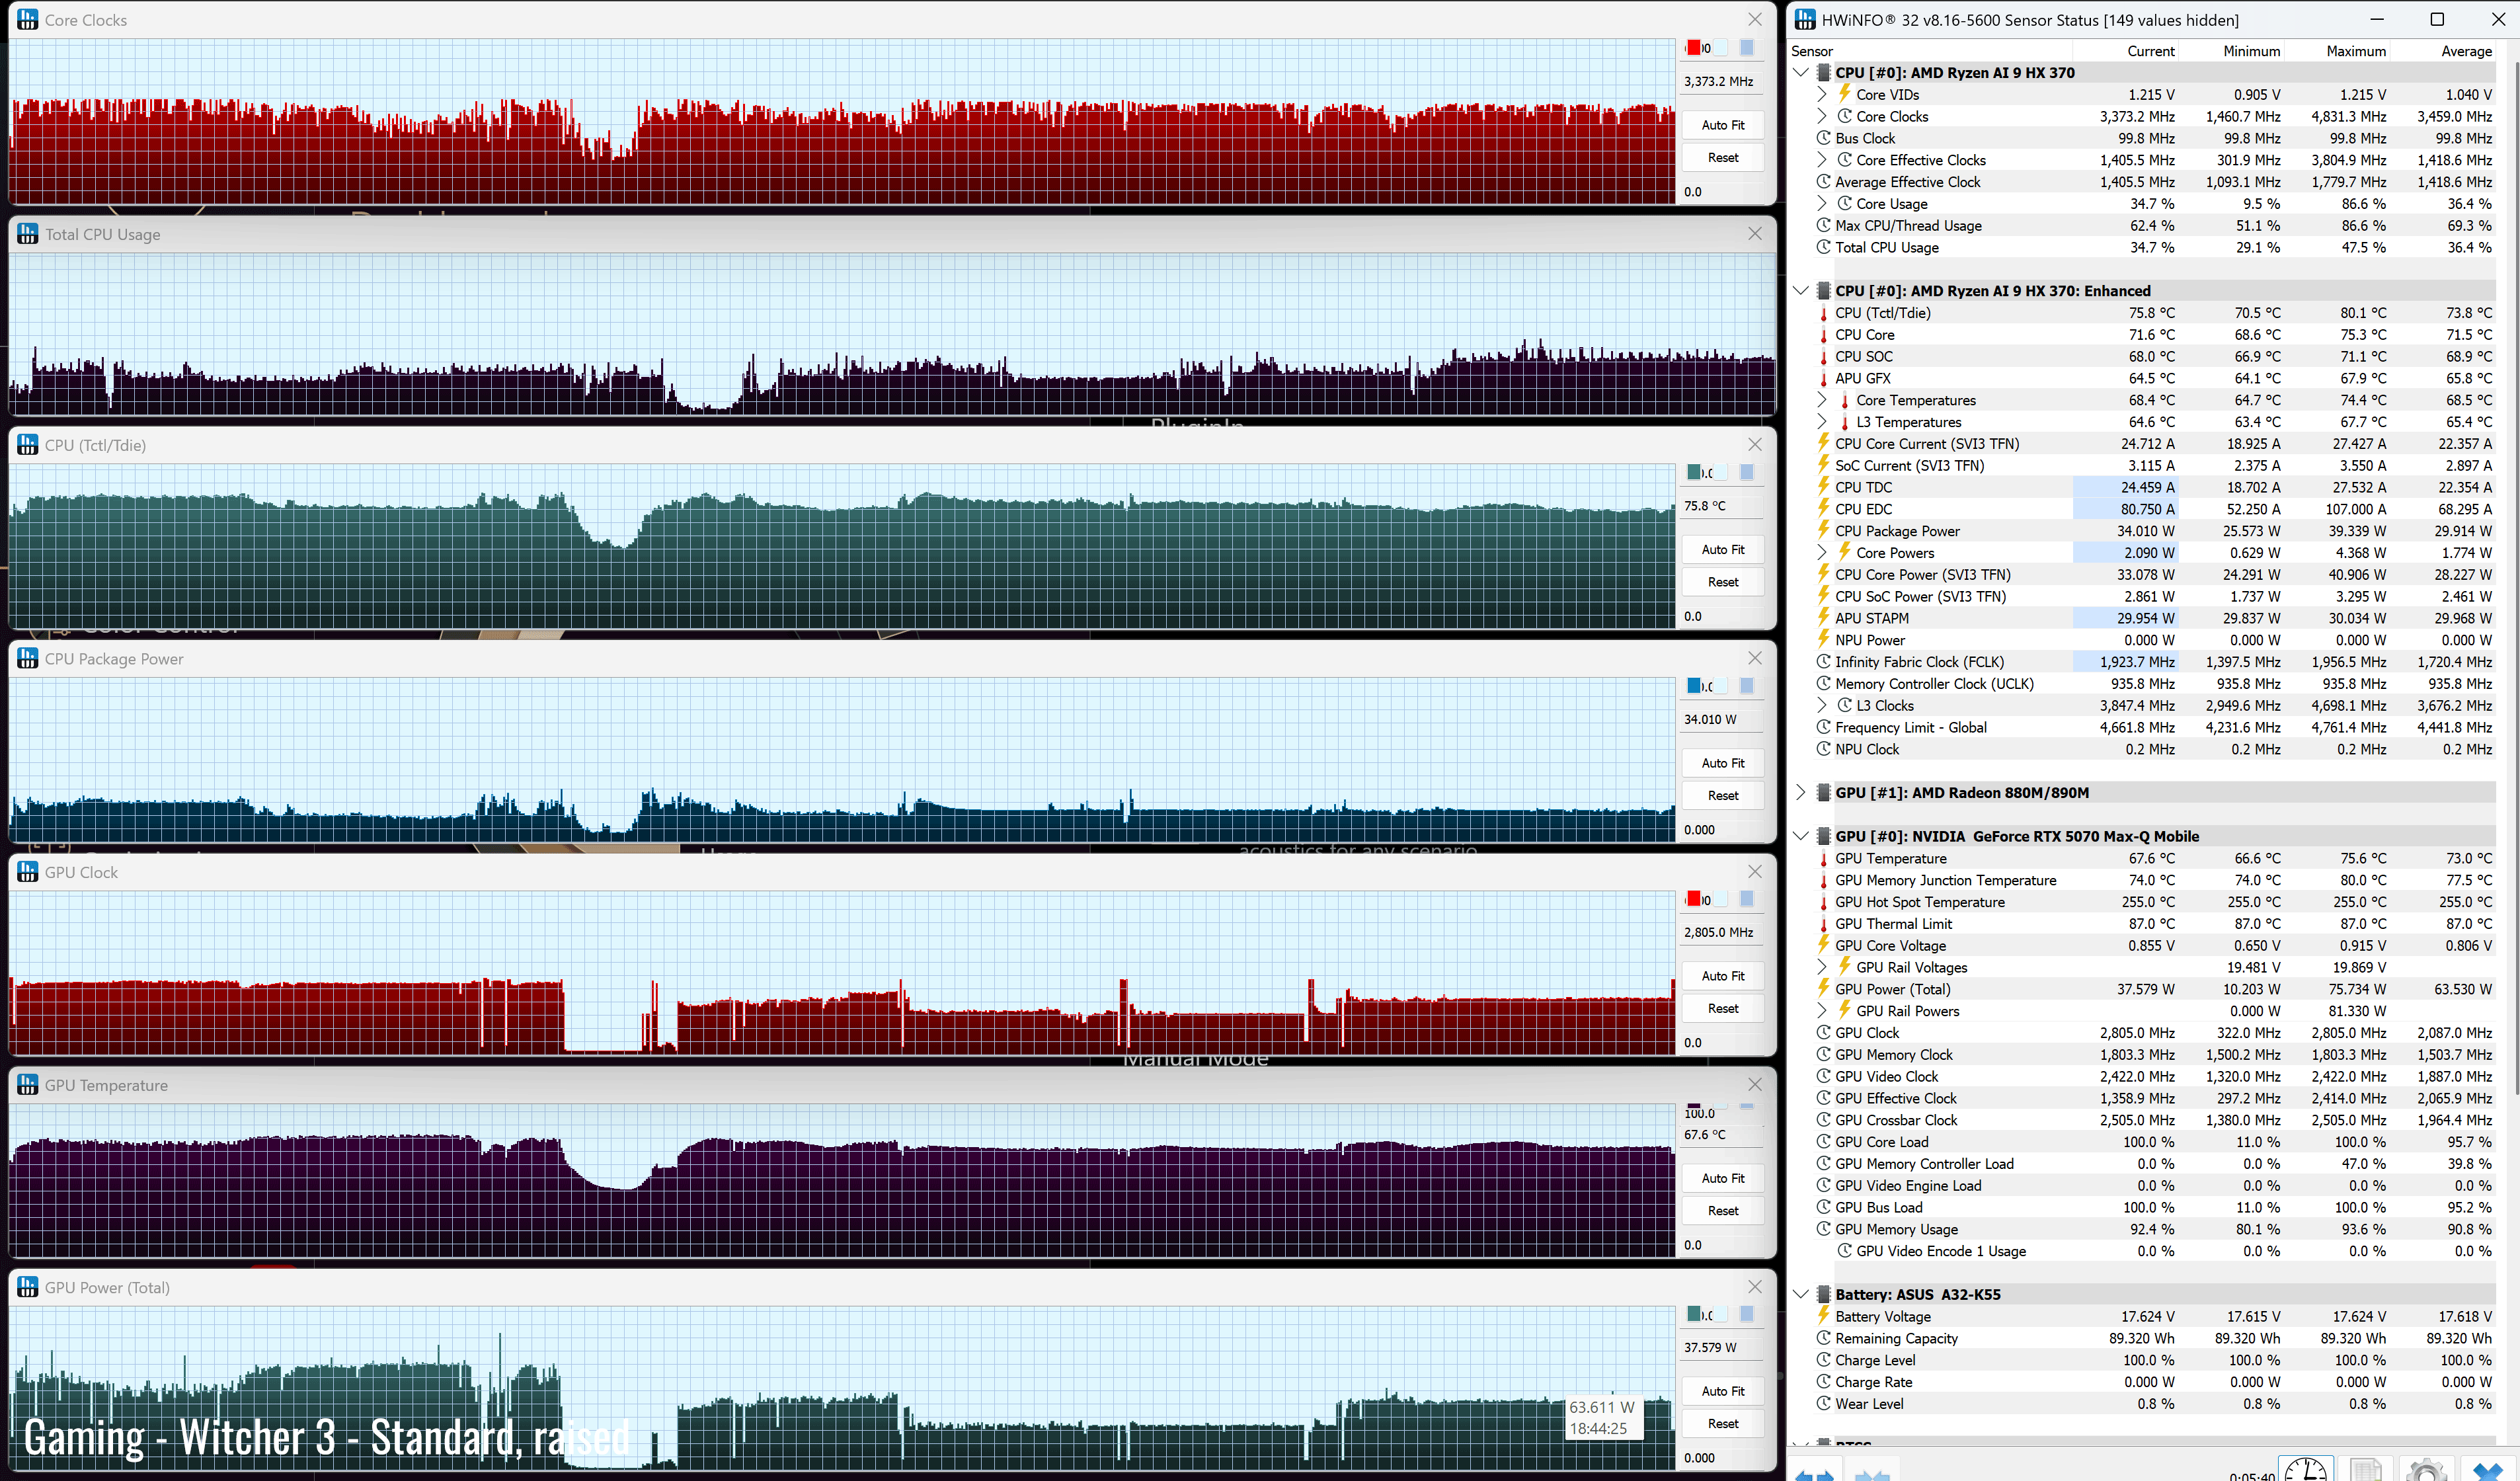Screen dimensions: 2520x1481
Task: Click the clock icon for GPU Memory Clock
Action: [x=1824, y=1054]
